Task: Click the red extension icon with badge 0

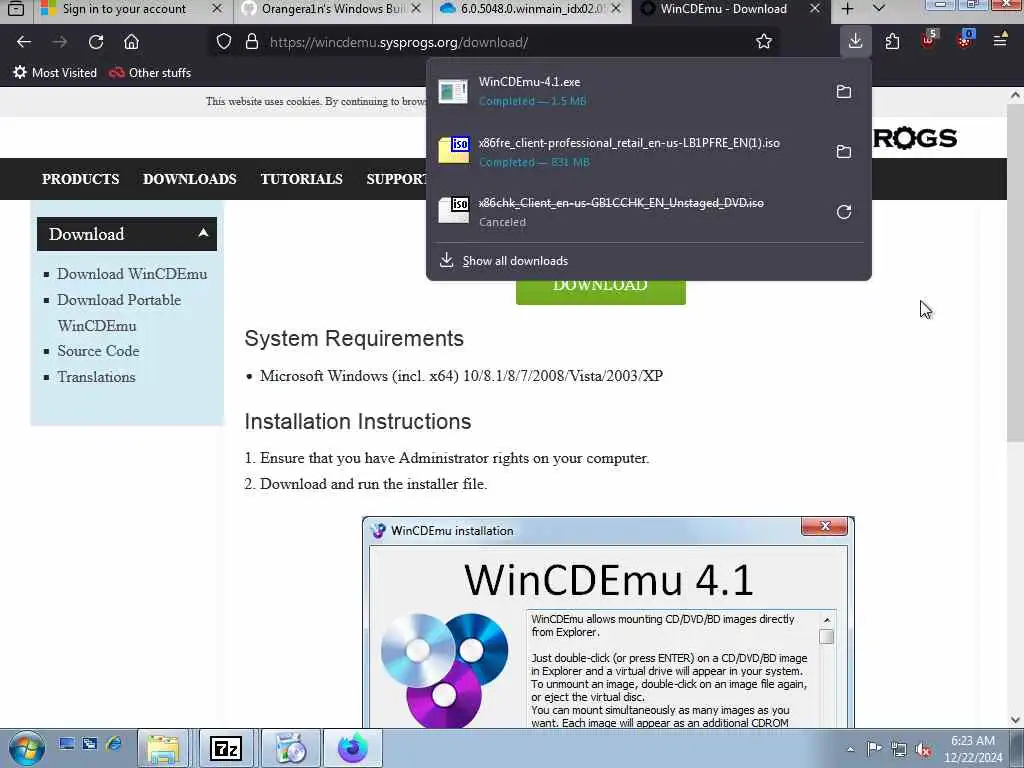Action: 965,40
